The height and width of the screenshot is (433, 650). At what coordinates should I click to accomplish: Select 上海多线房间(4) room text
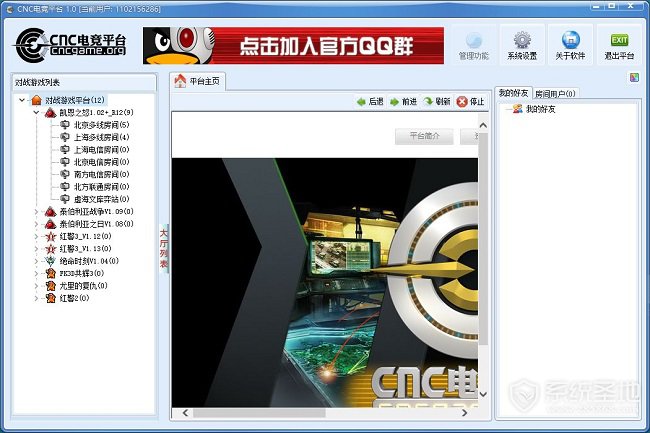[102, 137]
